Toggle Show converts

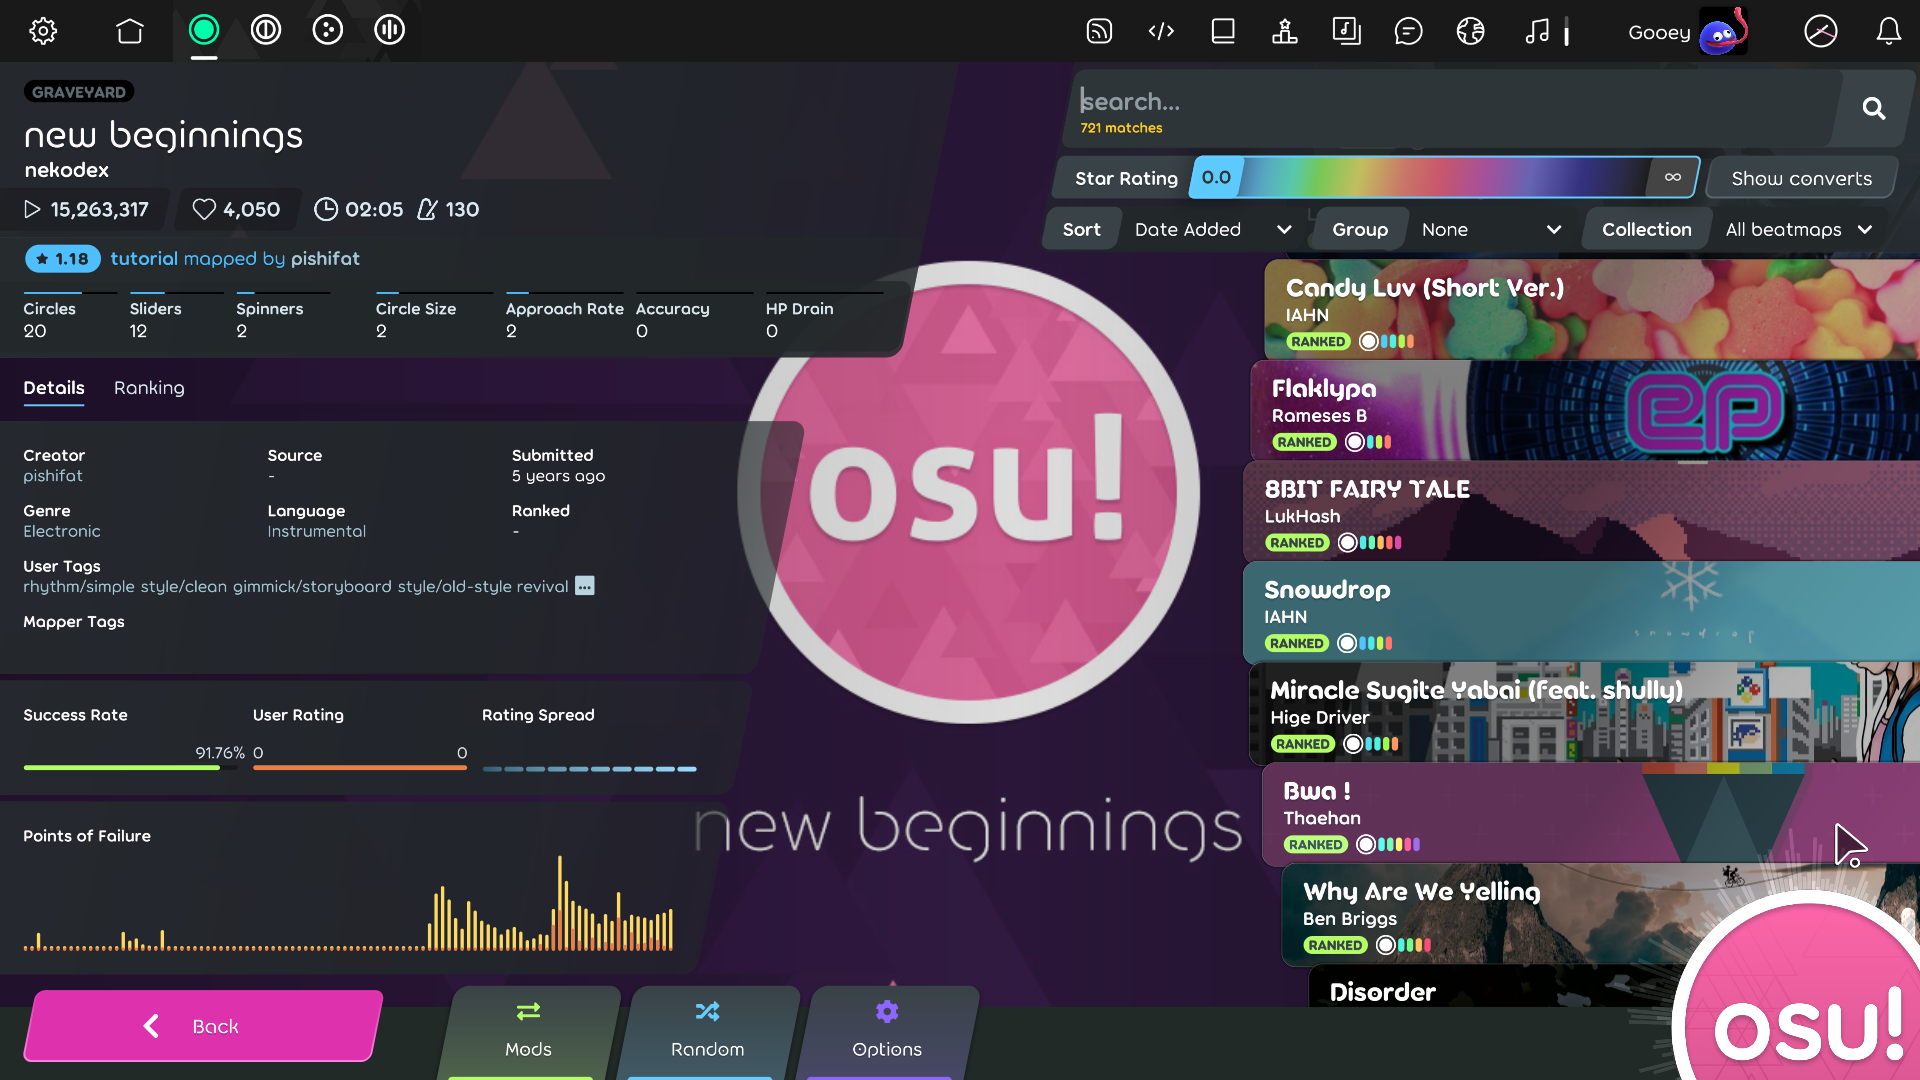coord(1801,178)
